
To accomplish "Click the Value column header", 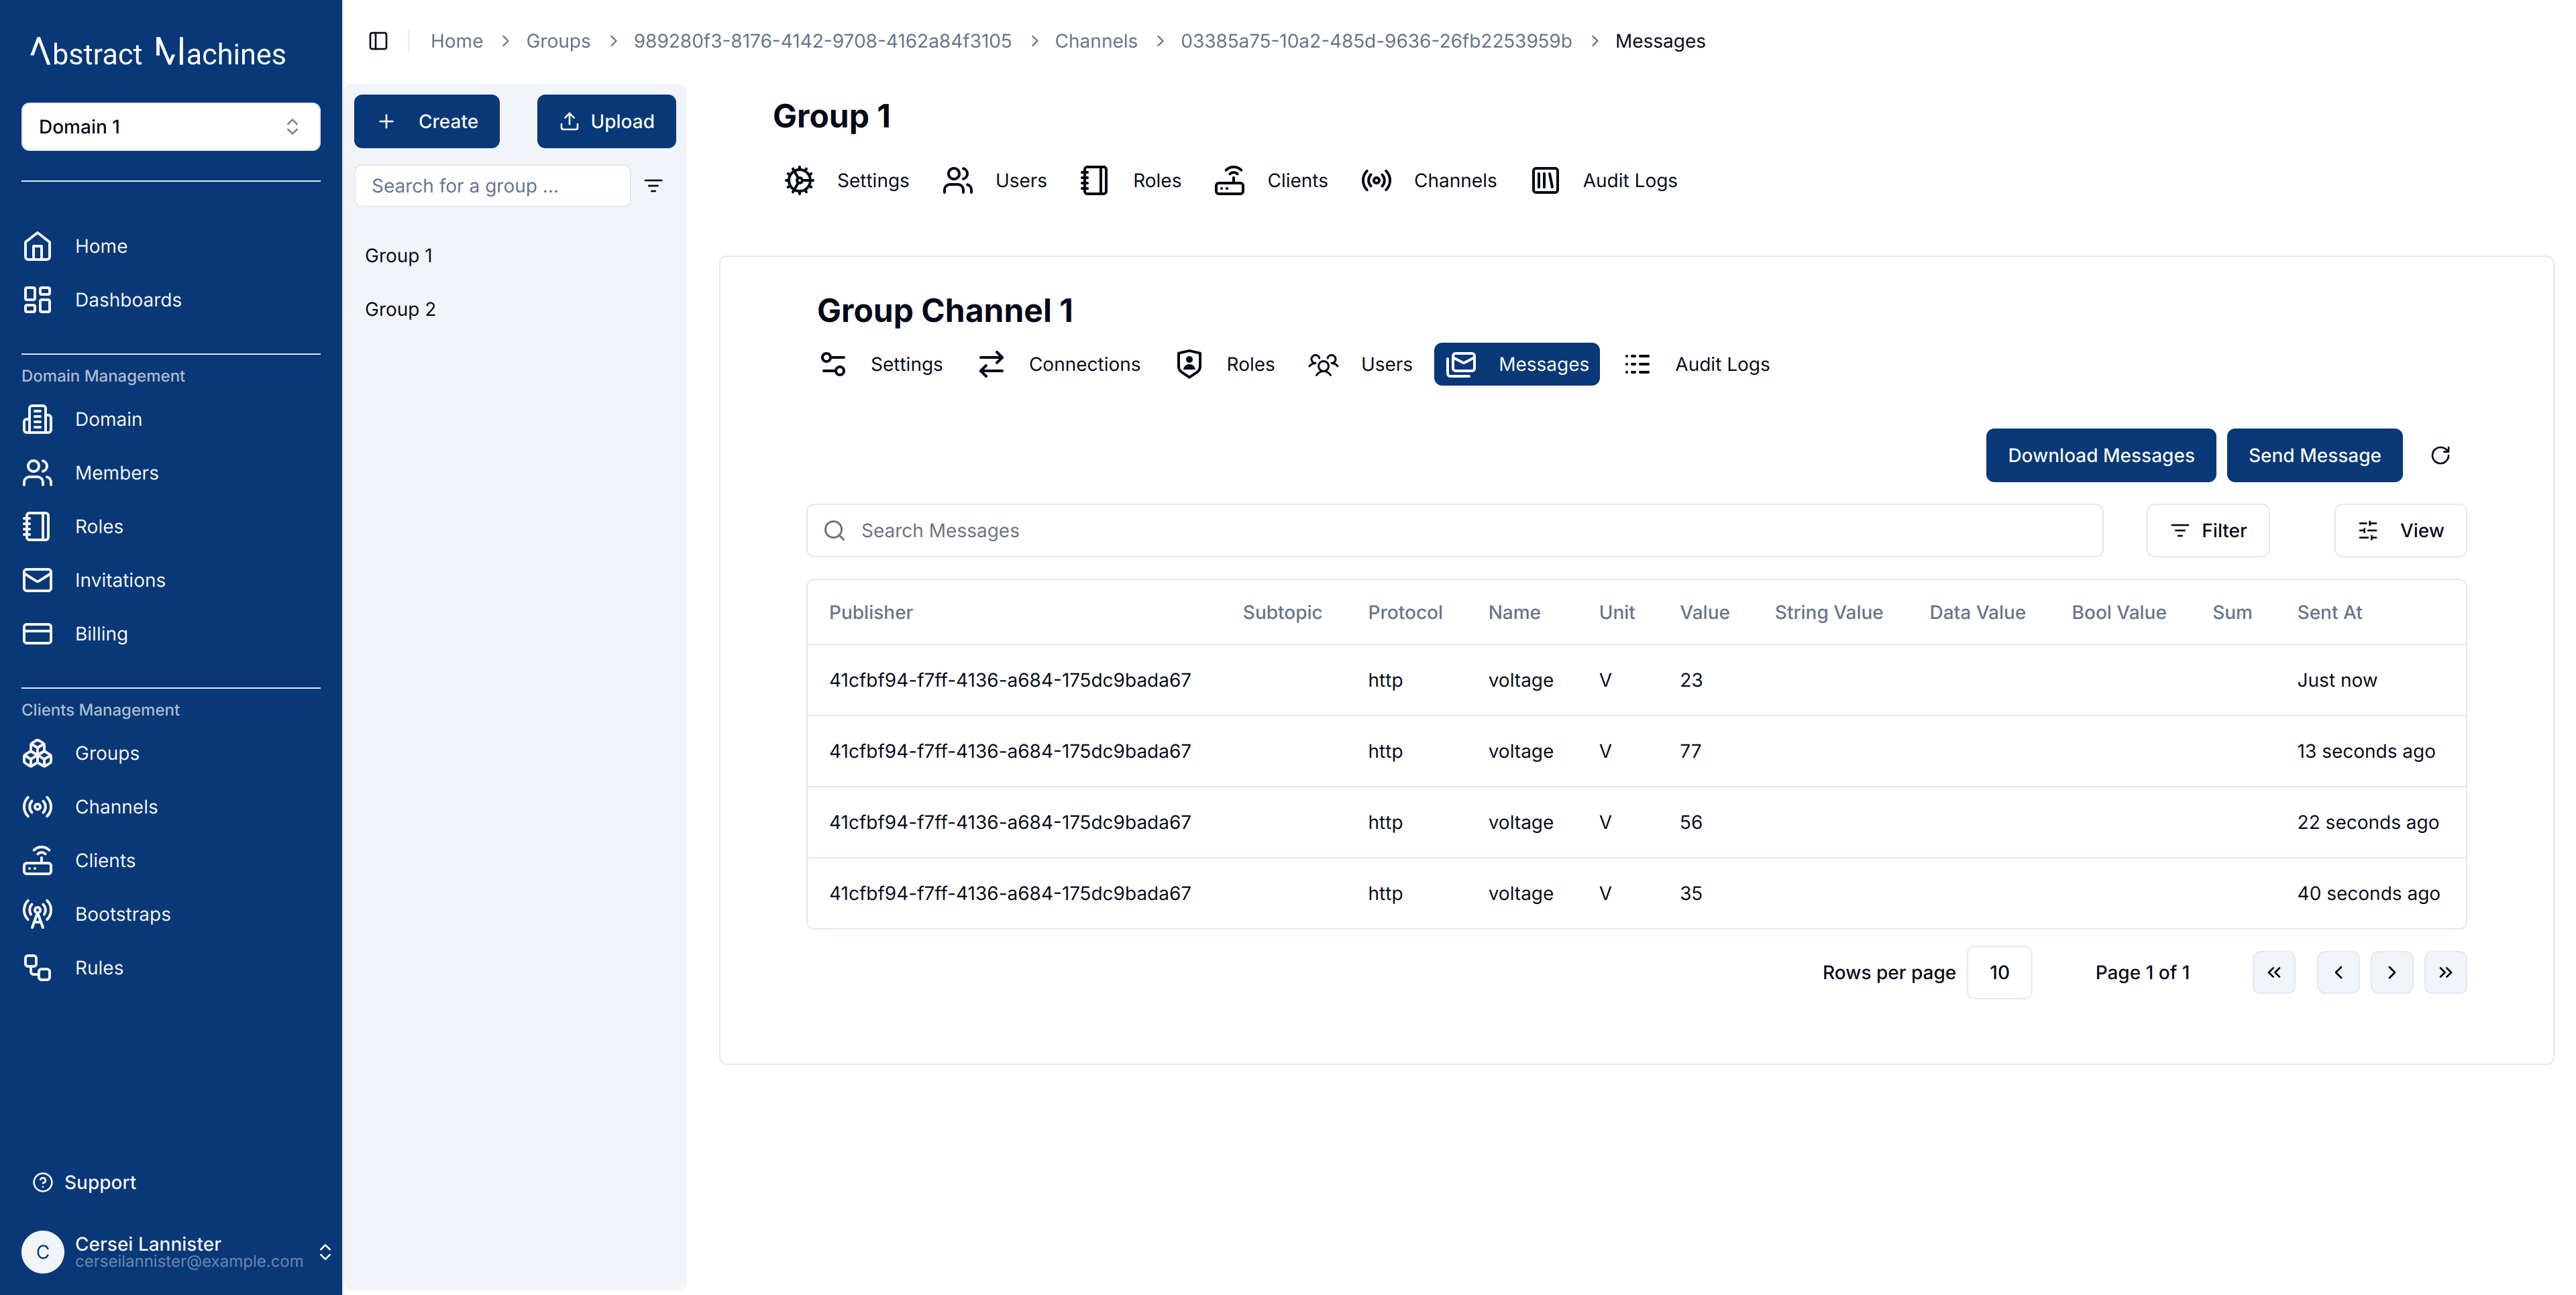I will coord(1704,612).
